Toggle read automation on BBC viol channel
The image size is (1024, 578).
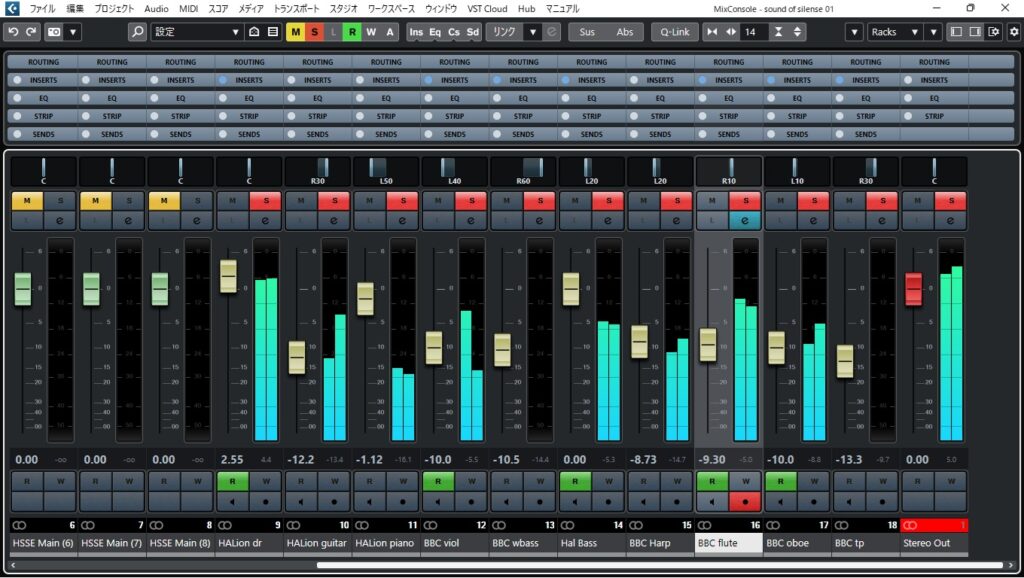pos(437,481)
